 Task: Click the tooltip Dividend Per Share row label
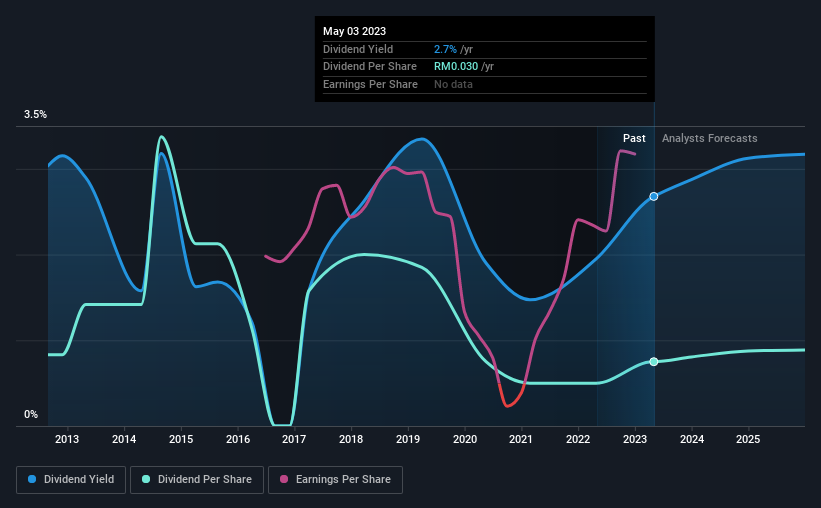tap(370, 67)
